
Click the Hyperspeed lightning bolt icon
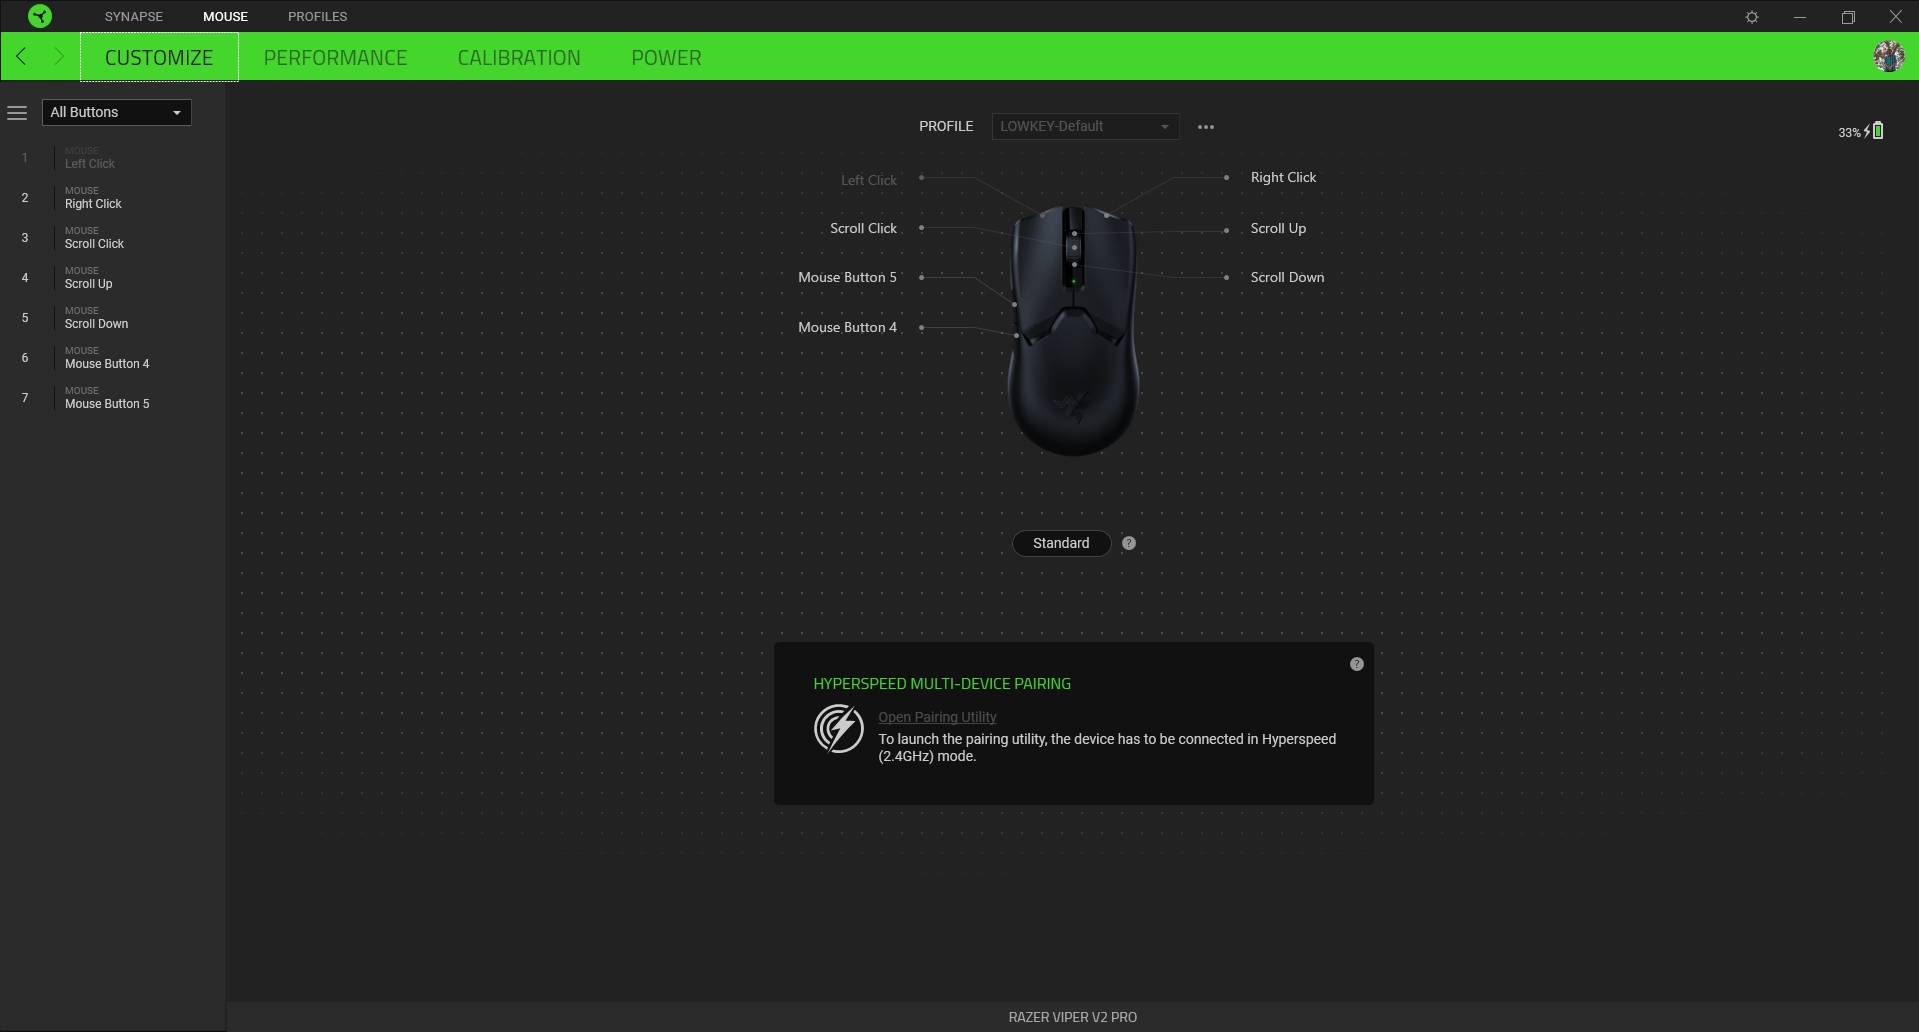pyautogui.click(x=839, y=728)
